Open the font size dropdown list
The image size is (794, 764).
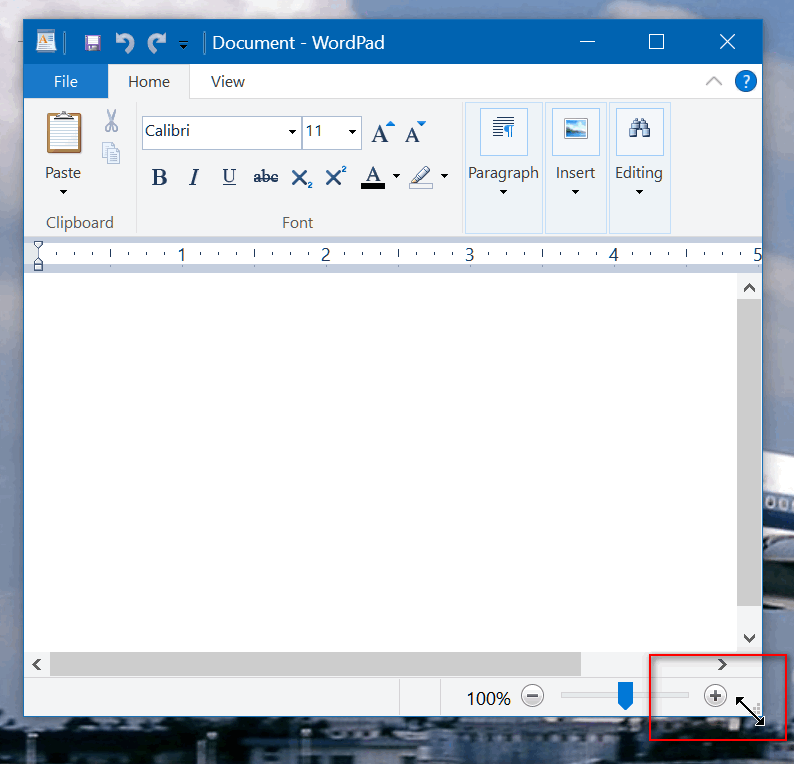coord(352,132)
